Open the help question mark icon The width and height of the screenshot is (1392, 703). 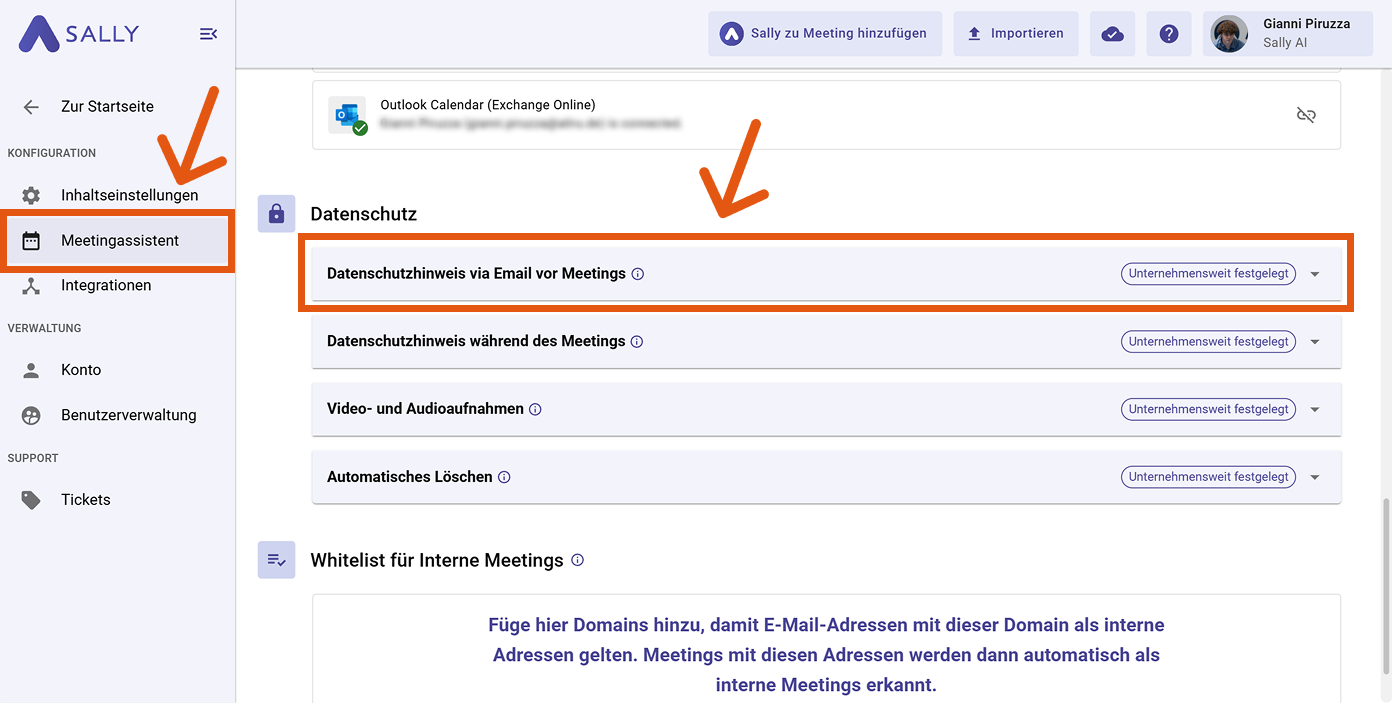[1168, 34]
